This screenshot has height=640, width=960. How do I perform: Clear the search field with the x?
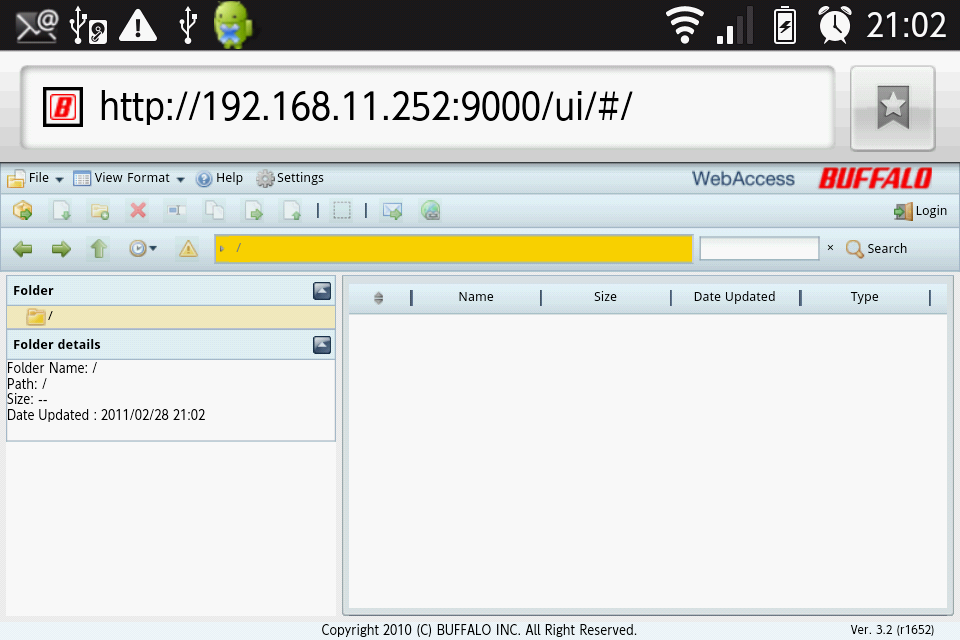tap(830, 248)
